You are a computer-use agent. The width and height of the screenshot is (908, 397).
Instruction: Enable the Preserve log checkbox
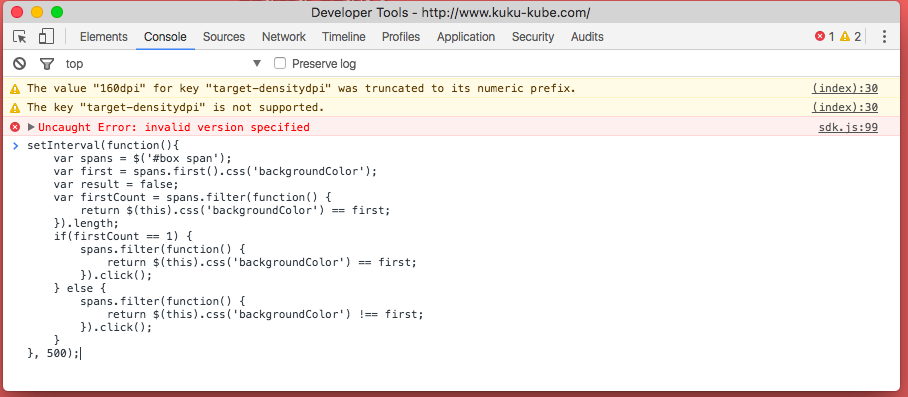point(280,64)
